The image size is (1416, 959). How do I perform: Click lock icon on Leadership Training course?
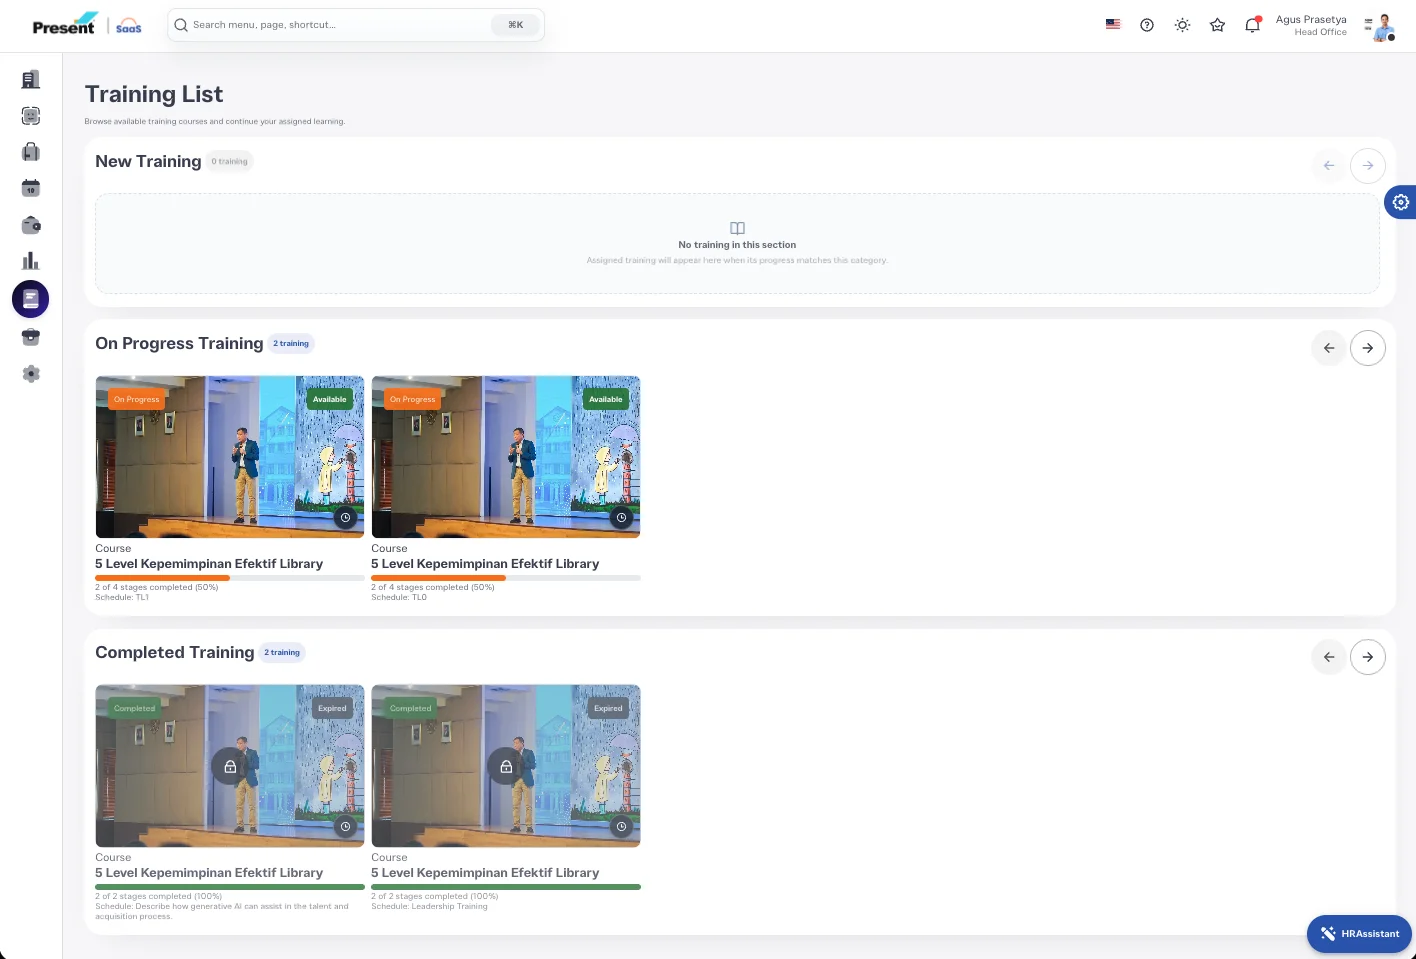pyautogui.click(x=506, y=767)
